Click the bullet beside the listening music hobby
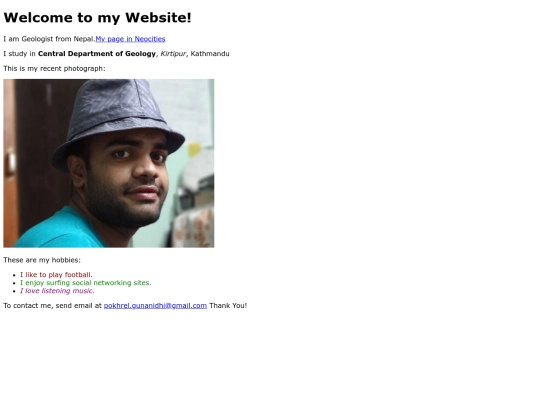540x405 pixels. (14, 291)
